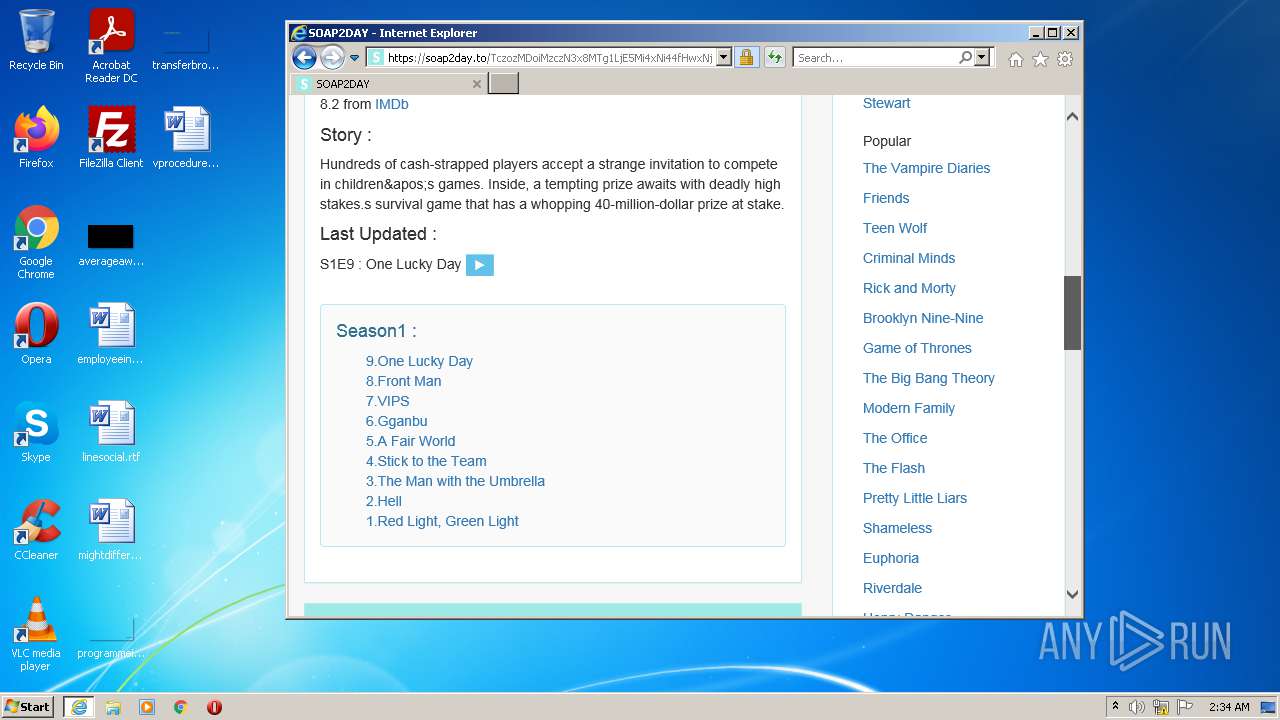Open episode 6.Gganbu

coord(397,421)
